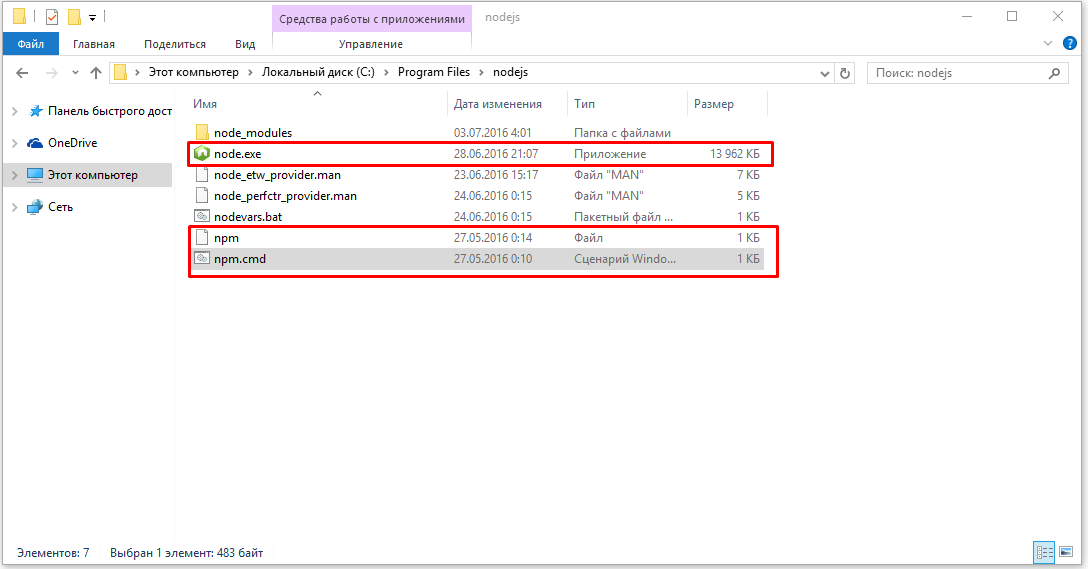Switch to details view icon

(1044, 552)
